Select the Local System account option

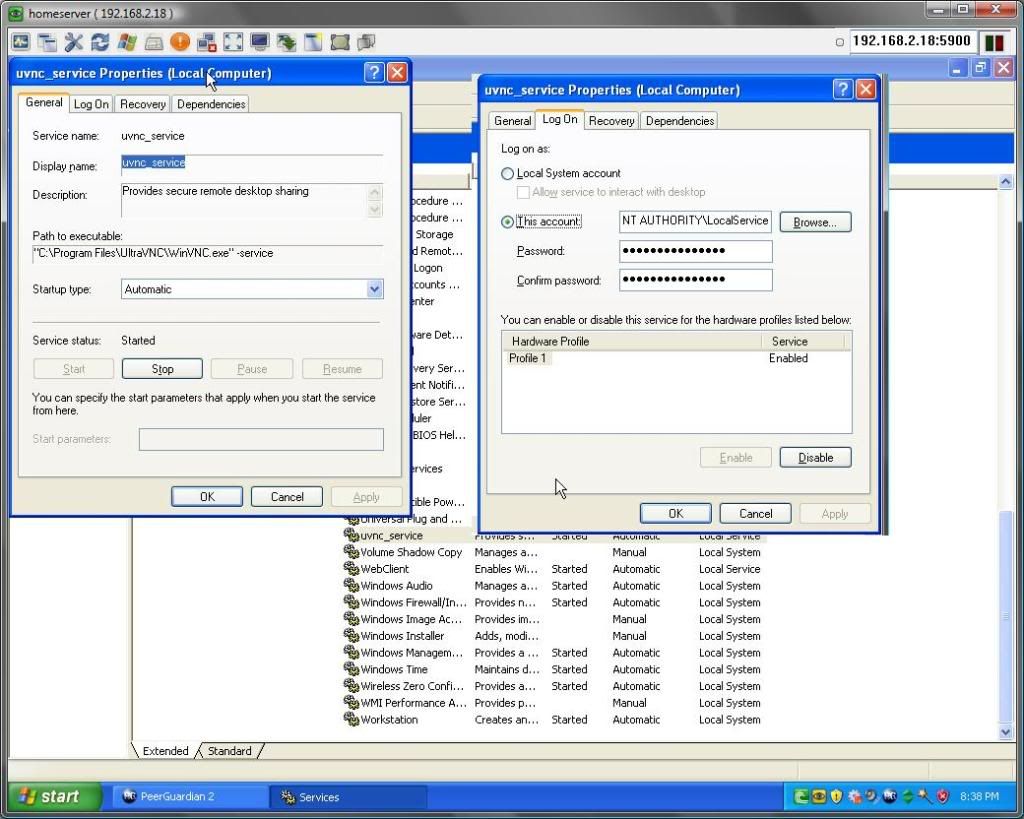coord(507,174)
